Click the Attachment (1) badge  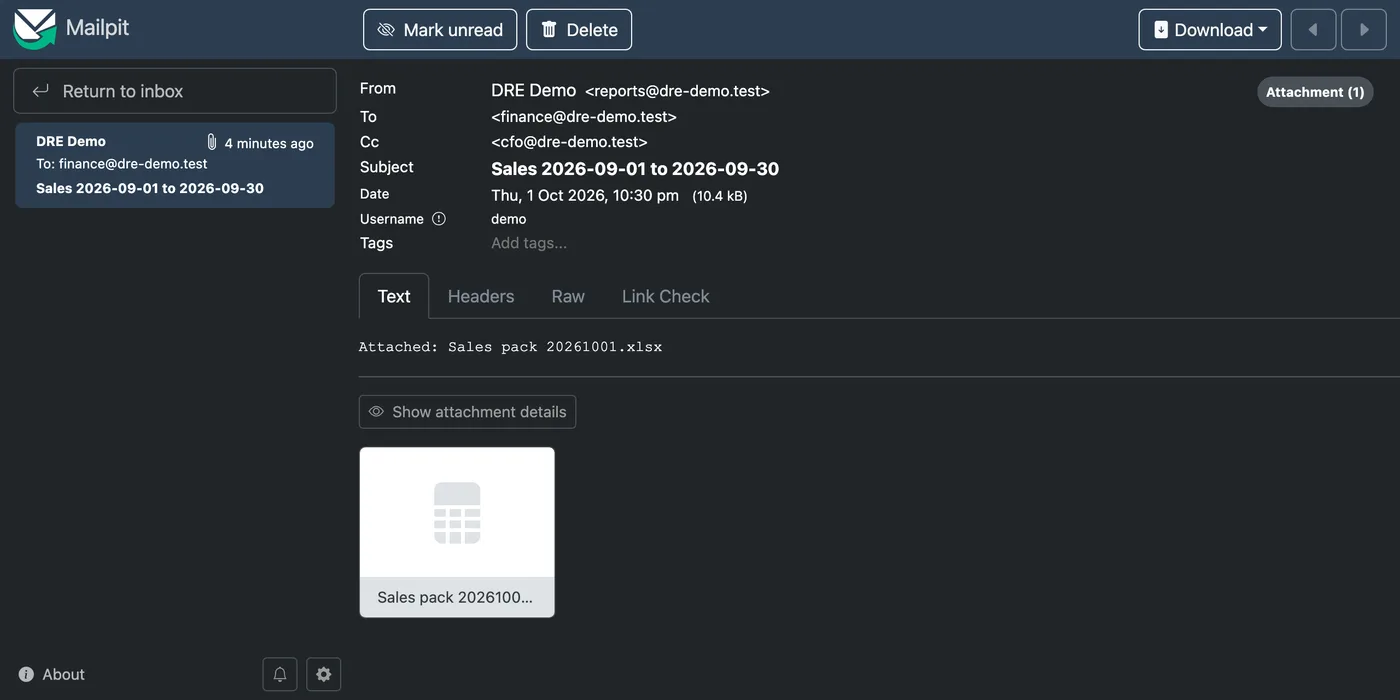pos(1315,92)
